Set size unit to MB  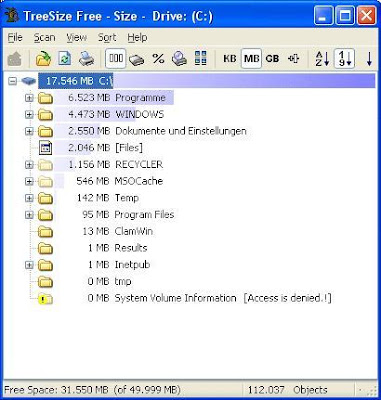(x=251, y=59)
